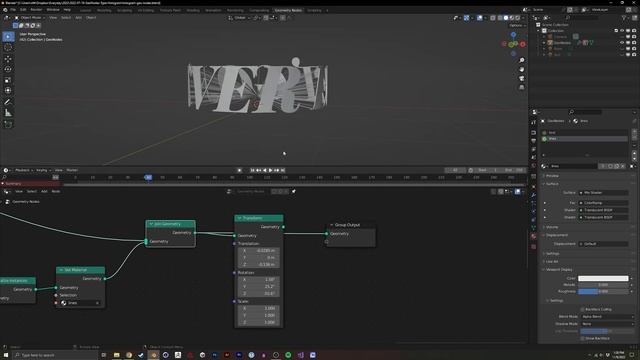Viewport: 640px width, 360px height.
Task: Open the Shadow Mode None dropdown
Action: pyautogui.click(x=608, y=324)
